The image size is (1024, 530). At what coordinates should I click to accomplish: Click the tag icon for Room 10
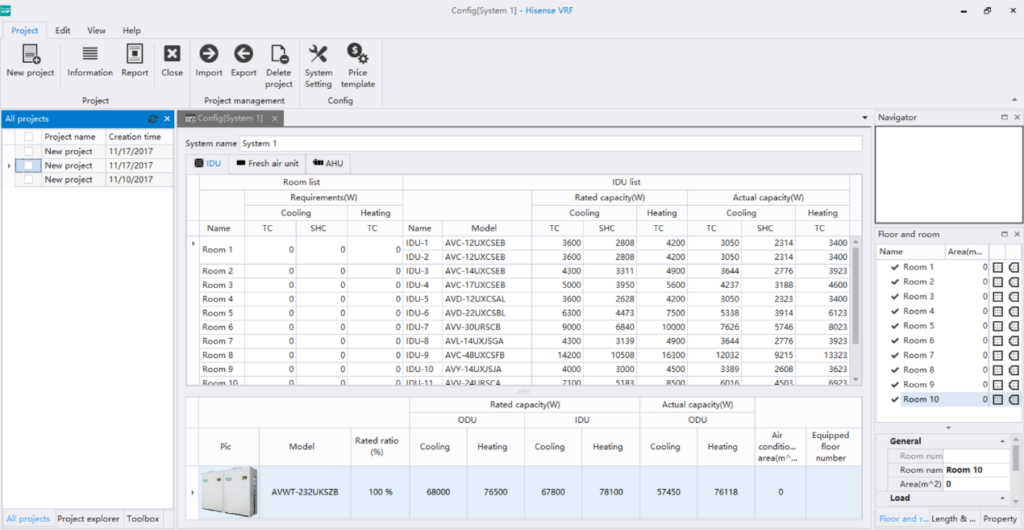(x=1014, y=399)
